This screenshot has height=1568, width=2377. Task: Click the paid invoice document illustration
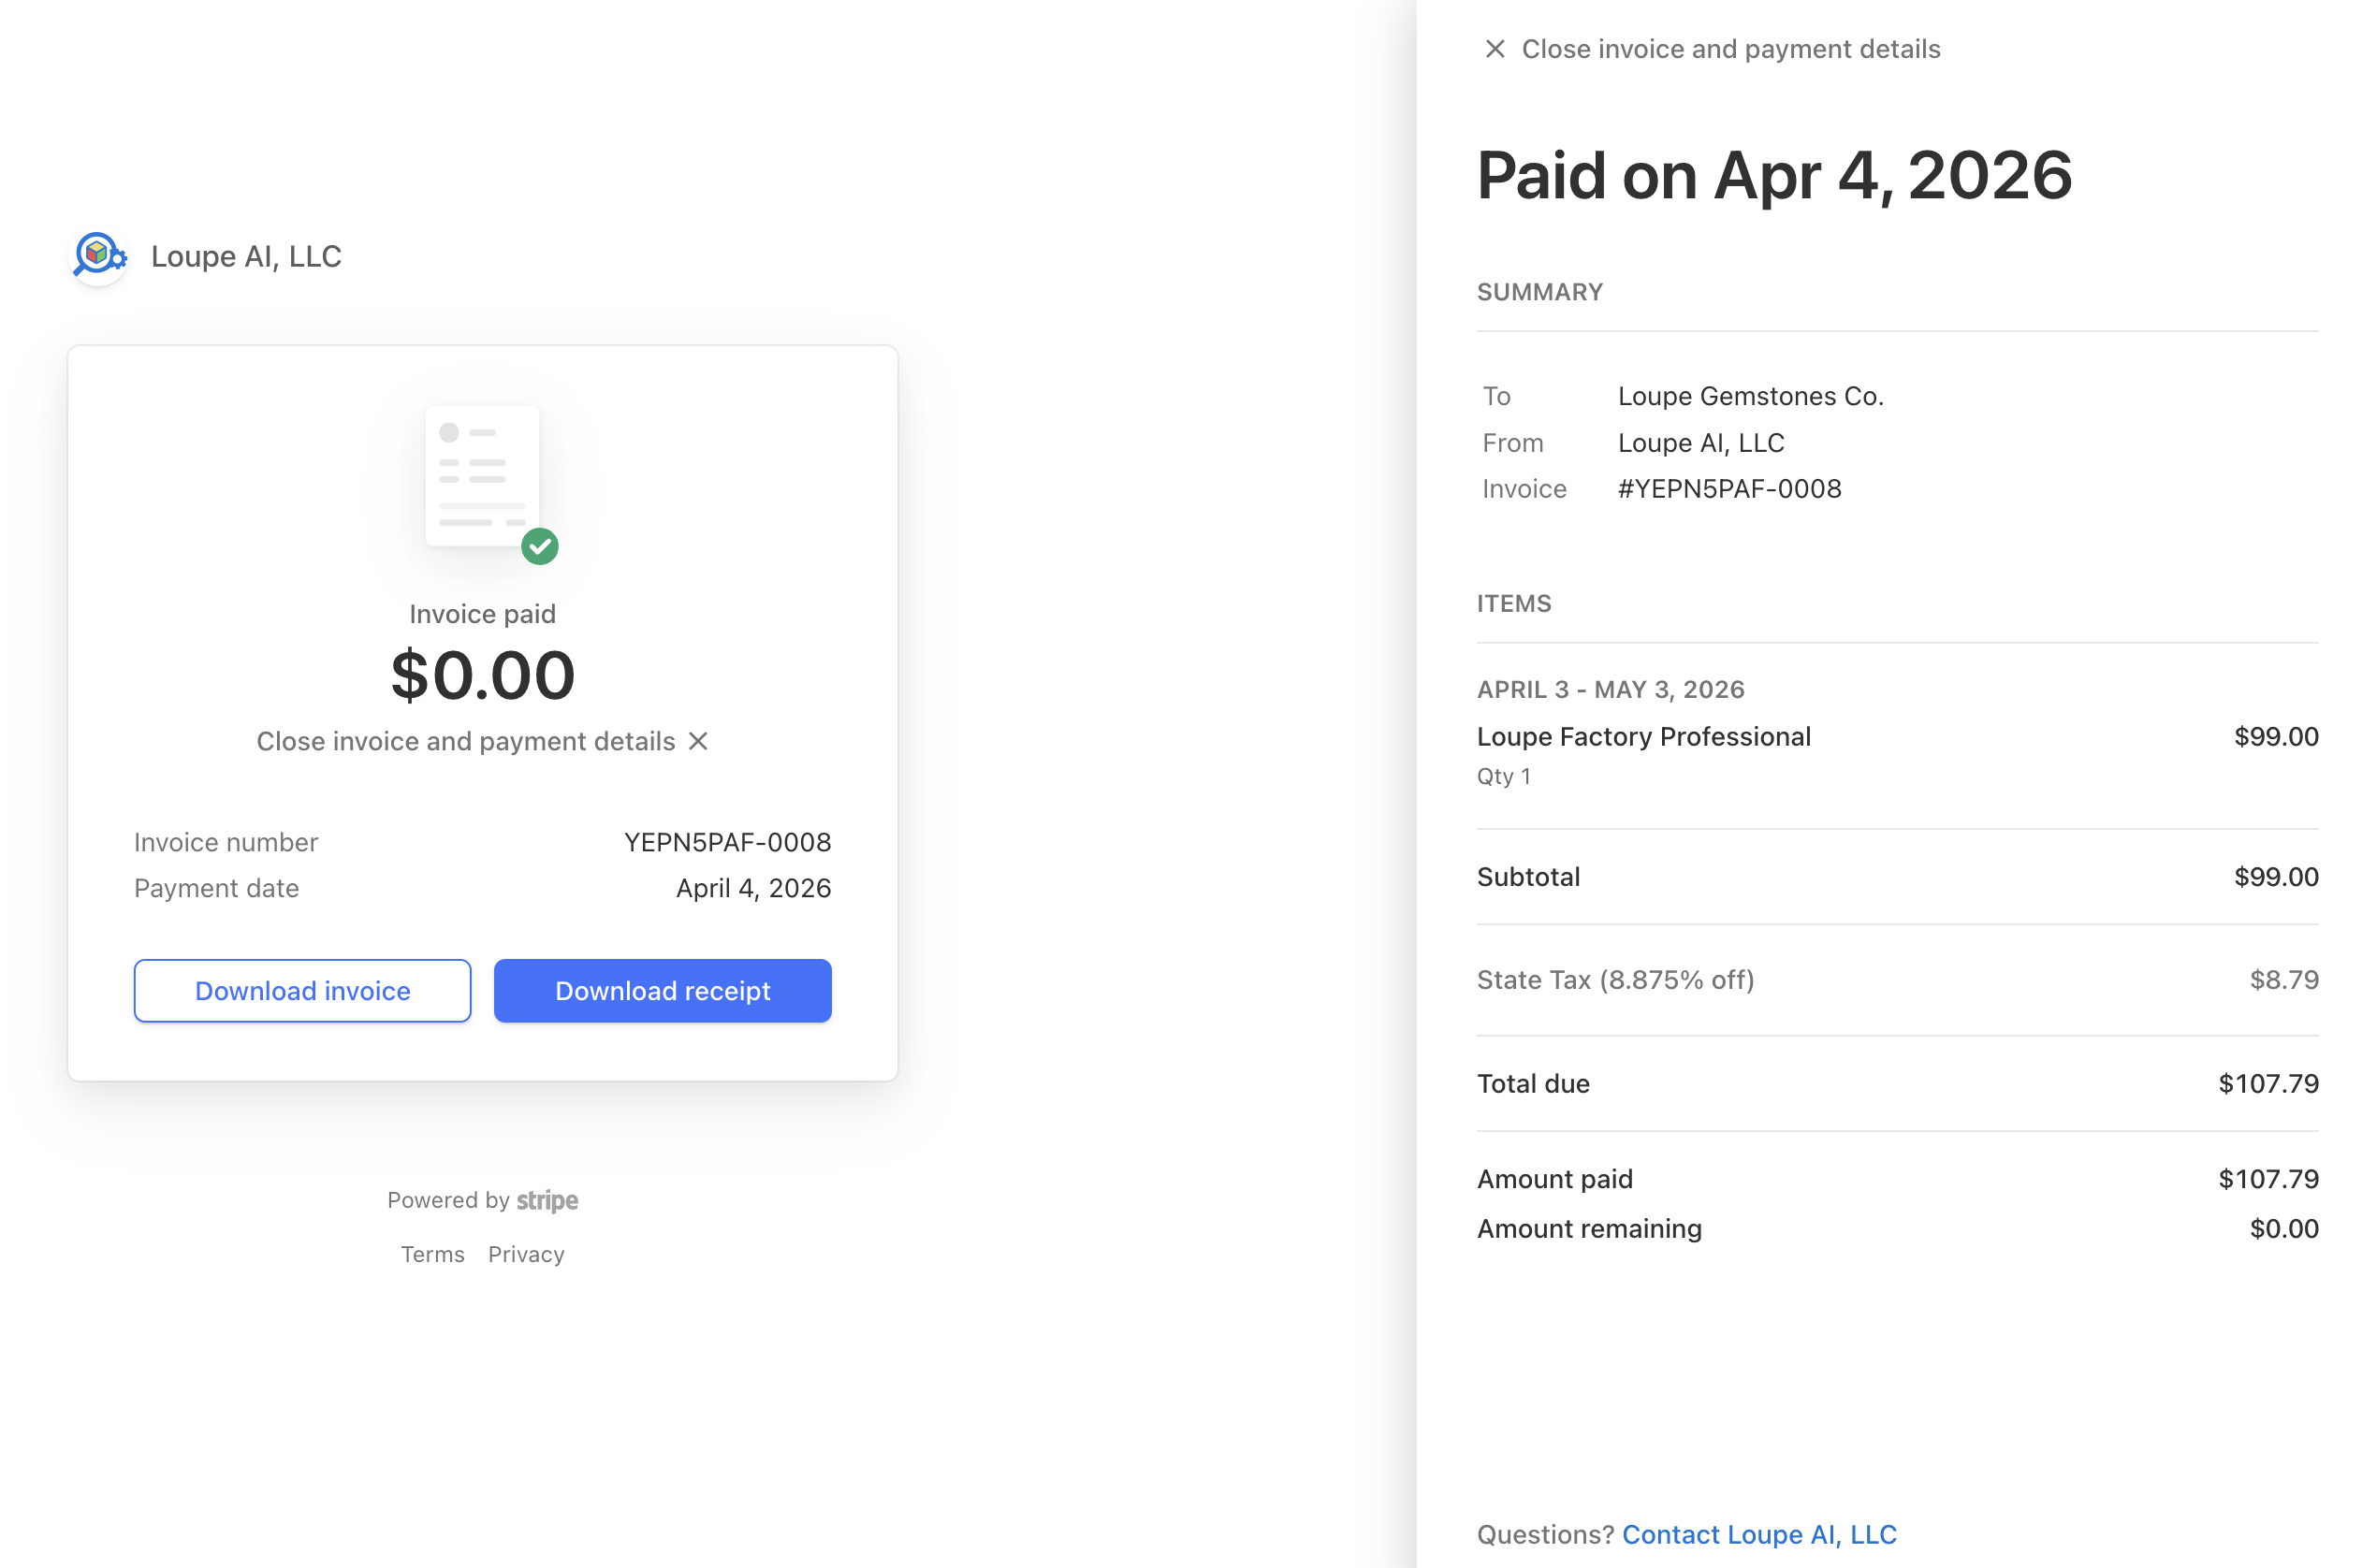click(x=483, y=476)
